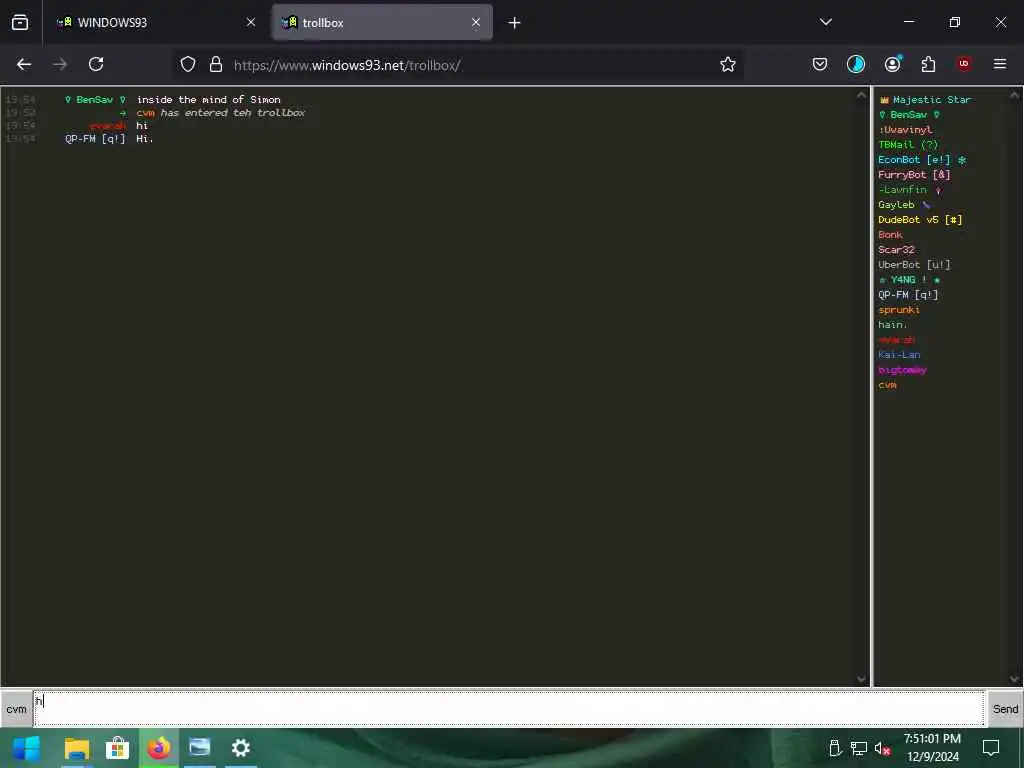The image size is (1024, 768).
Task: Open taskbar clock and date
Action: click(933, 748)
